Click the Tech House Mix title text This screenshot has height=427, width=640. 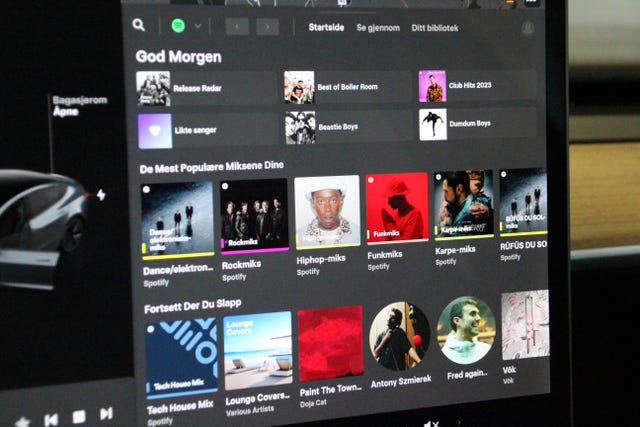(x=180, y=407)
